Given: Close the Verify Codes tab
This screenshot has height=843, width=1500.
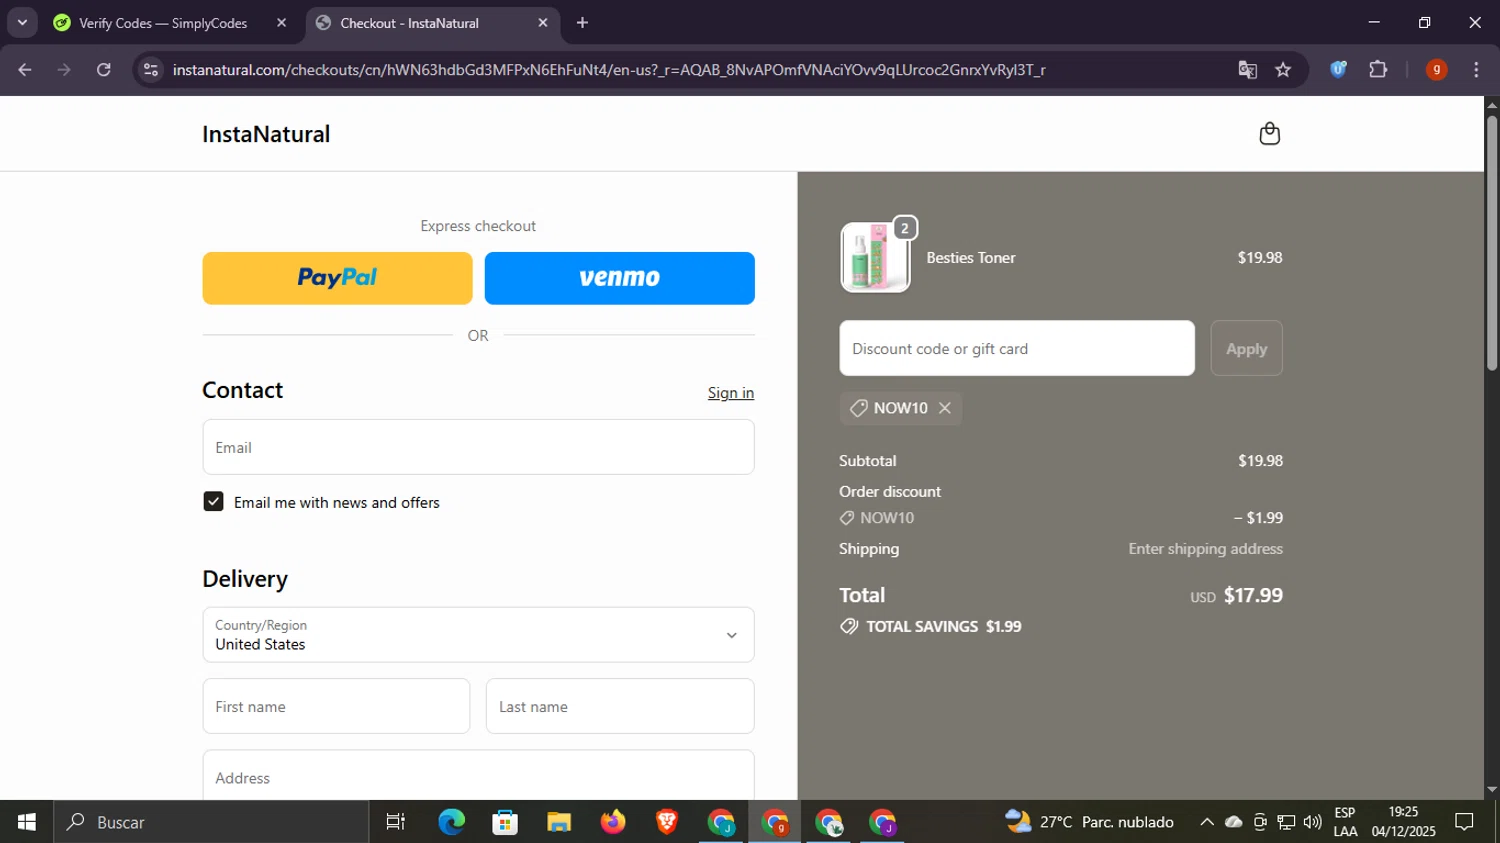Looking at the screenshot, I should 281,22.
